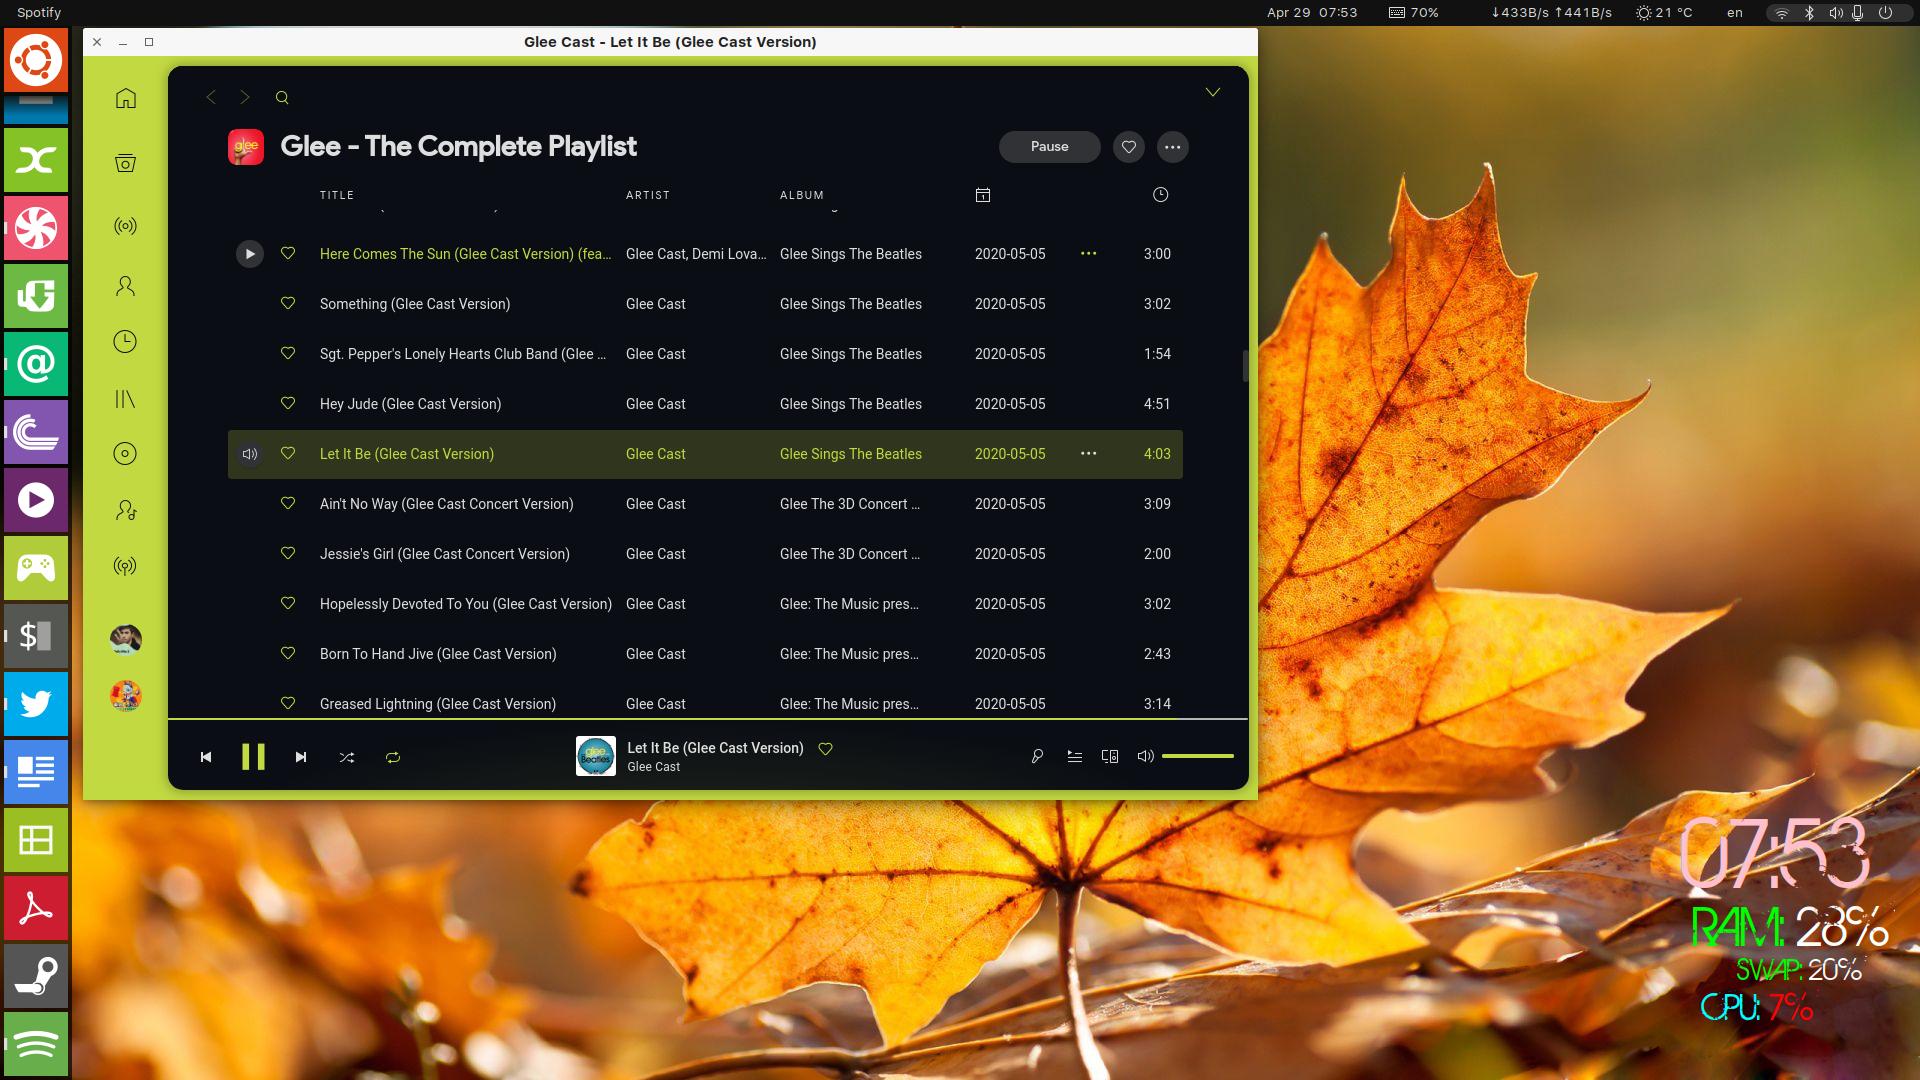Adjust the volume slider
This screenshot has width=1920, height=1080.
(1198, 757)
